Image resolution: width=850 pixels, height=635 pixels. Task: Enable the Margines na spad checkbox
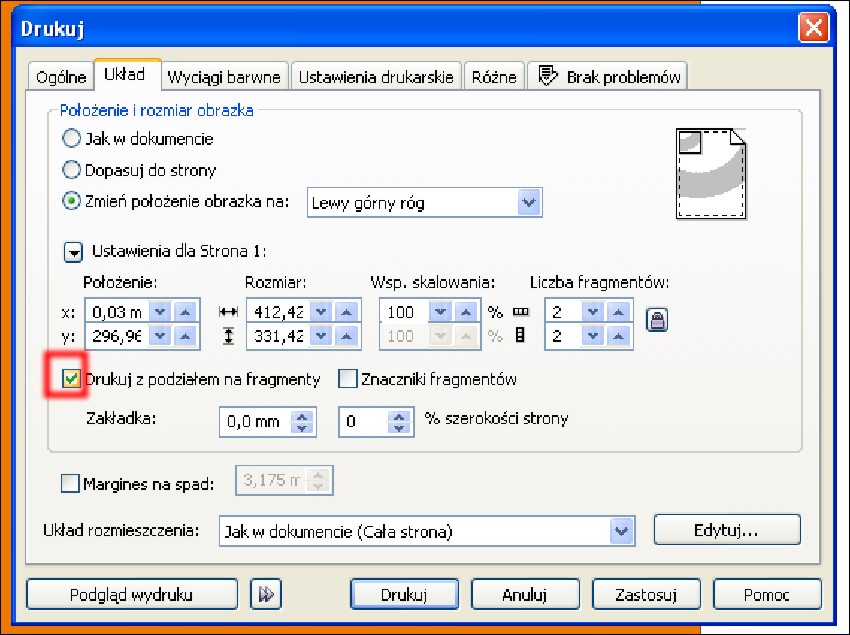(x=70, y=484)
